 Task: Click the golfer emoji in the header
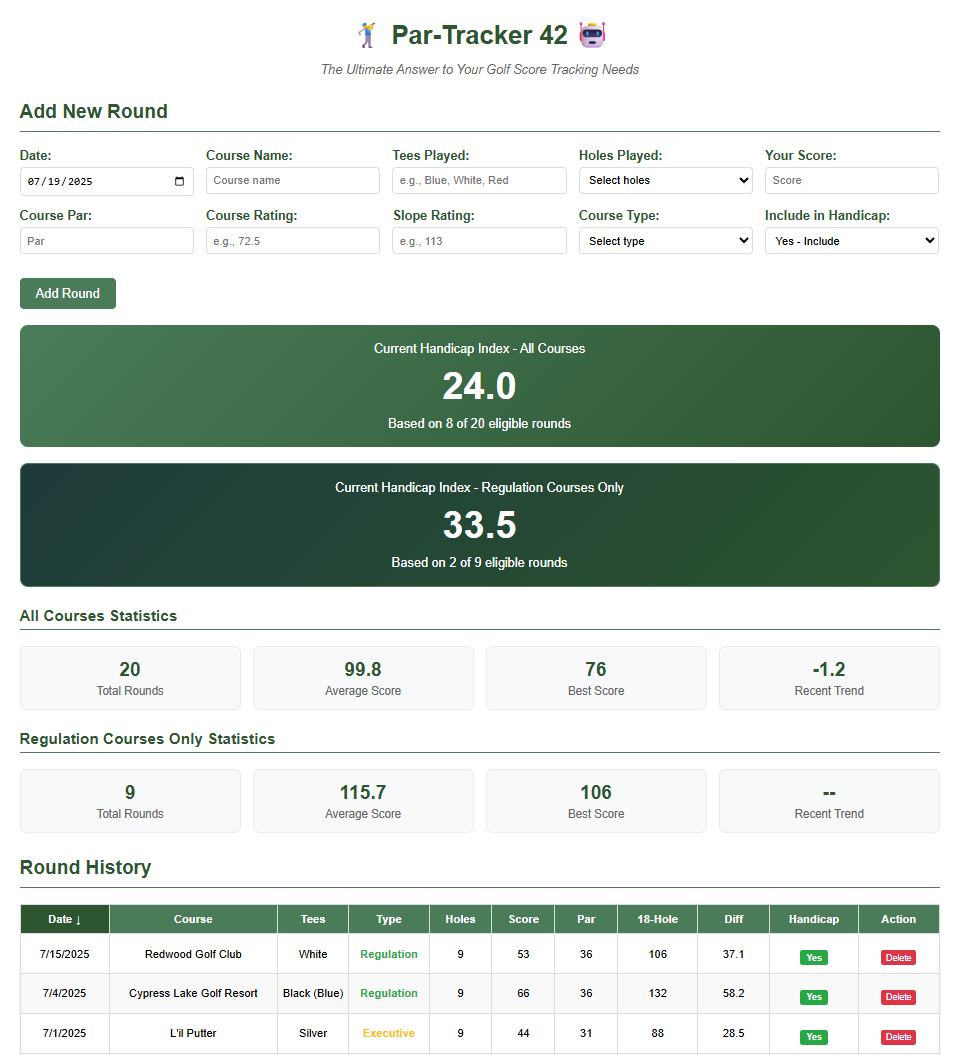(x=367, y=34)
